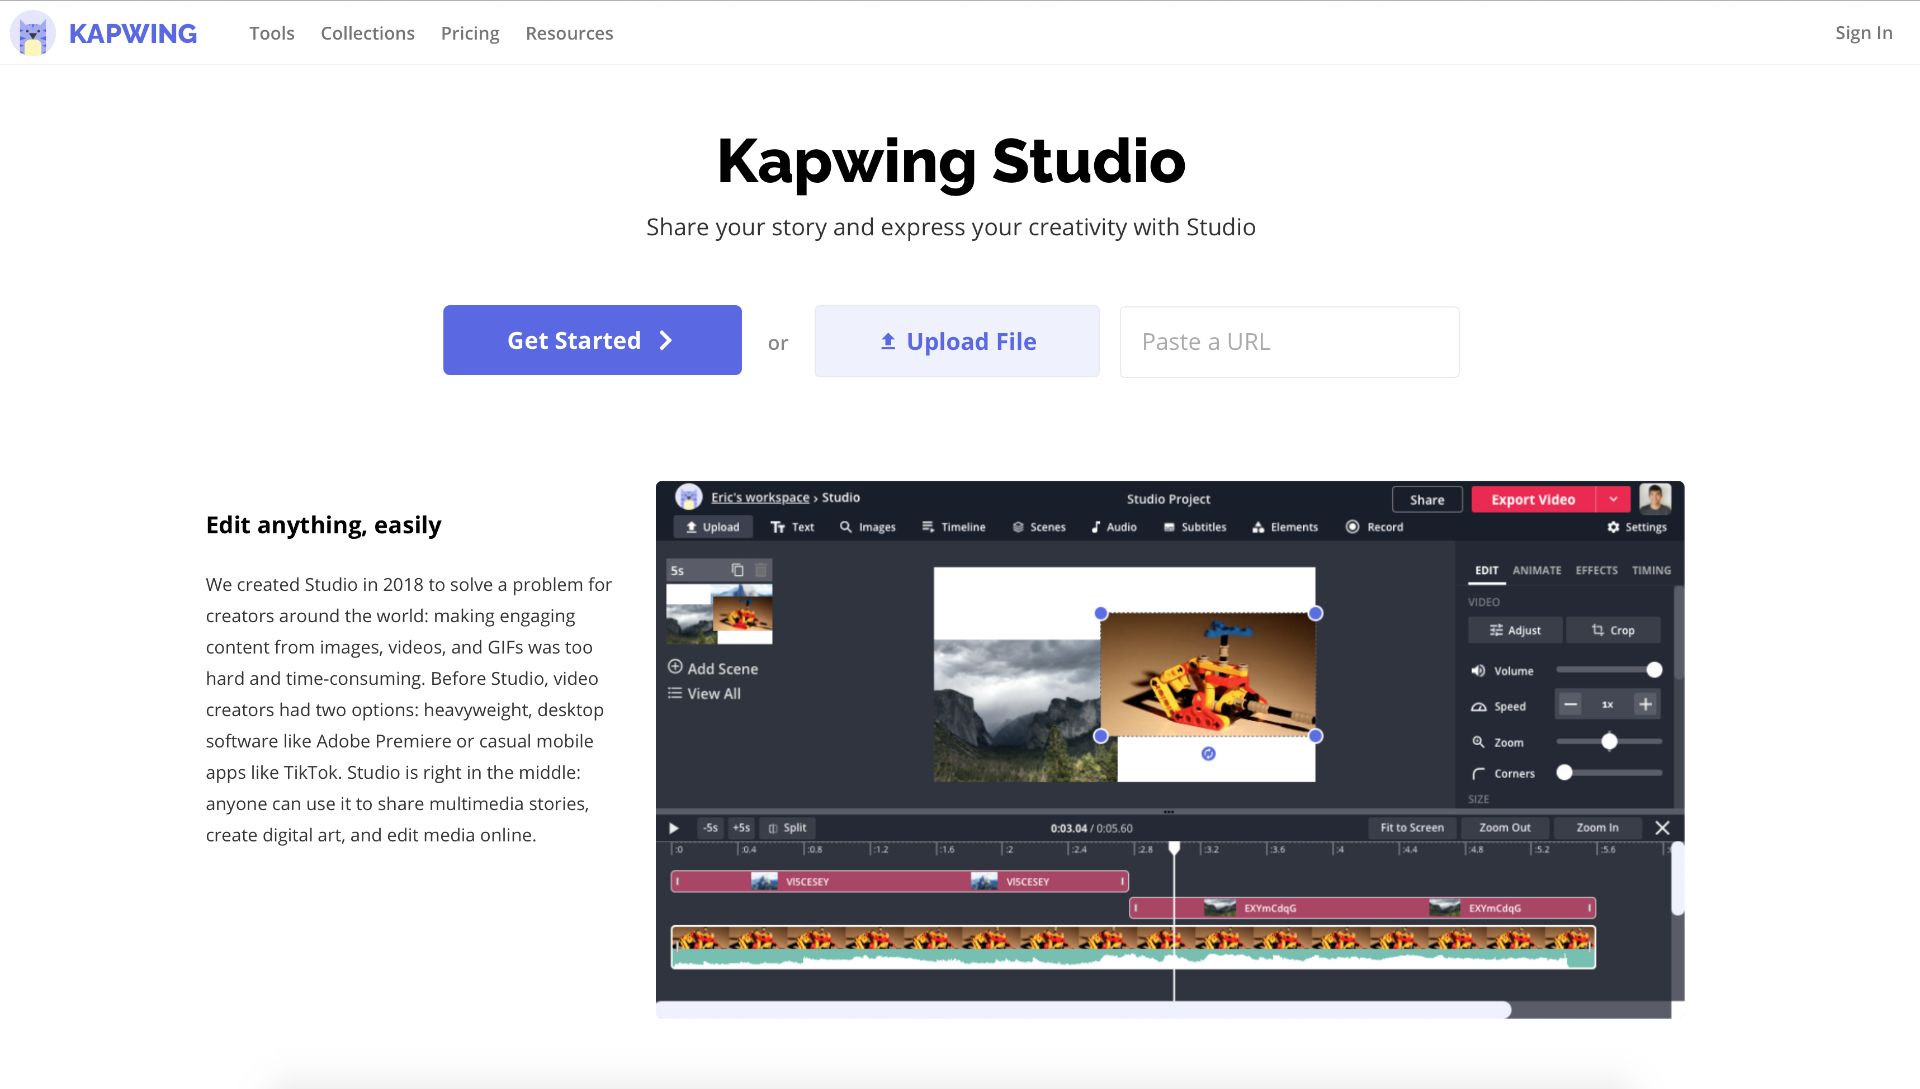Open the Resources menu
1920x1089 pixels.
tap(569, 33)
